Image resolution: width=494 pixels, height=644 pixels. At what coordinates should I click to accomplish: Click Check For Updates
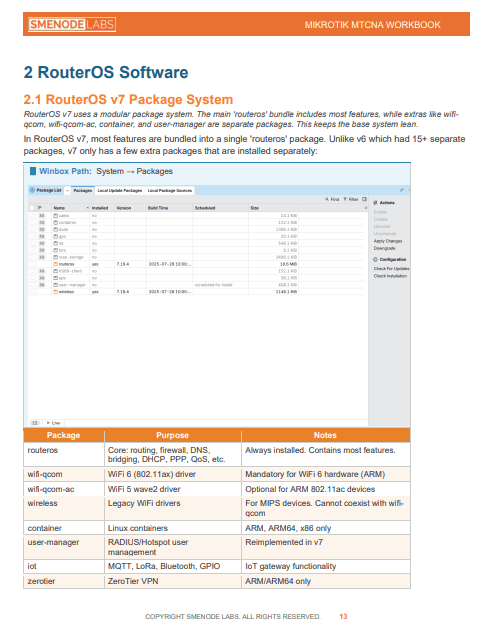(x=391, y=269)
